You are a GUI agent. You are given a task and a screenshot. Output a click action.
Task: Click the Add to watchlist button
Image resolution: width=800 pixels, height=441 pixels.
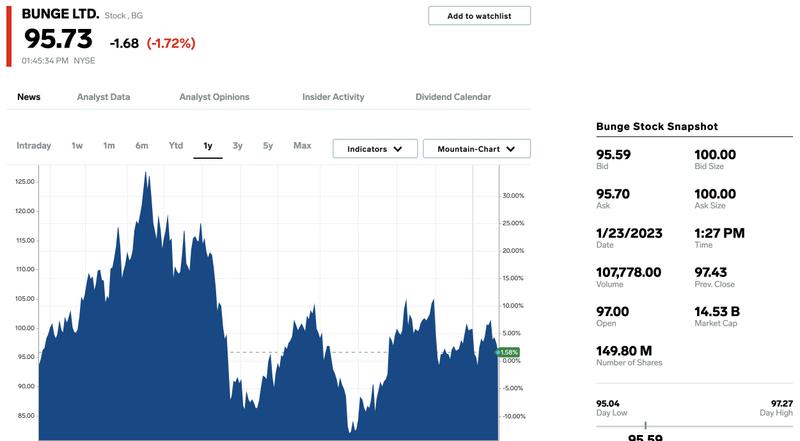(x=479, y=16)
